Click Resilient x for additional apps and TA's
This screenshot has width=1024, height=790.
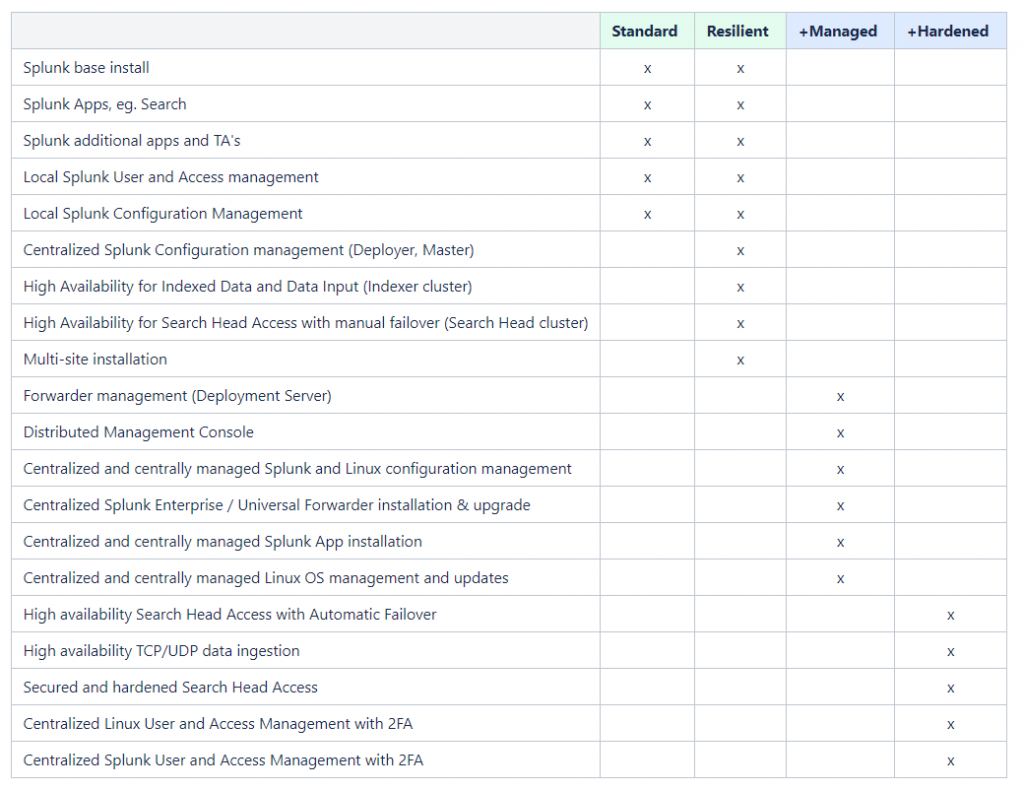pos(740,142)
